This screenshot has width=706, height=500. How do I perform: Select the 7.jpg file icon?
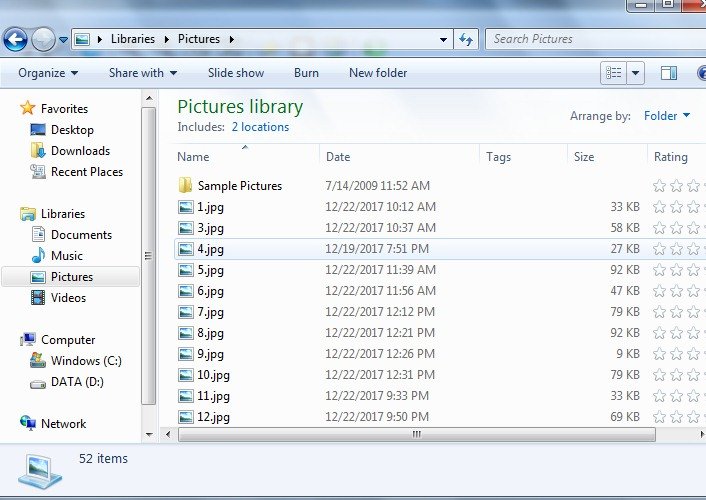pyautogui.click(x=186, y=312)
